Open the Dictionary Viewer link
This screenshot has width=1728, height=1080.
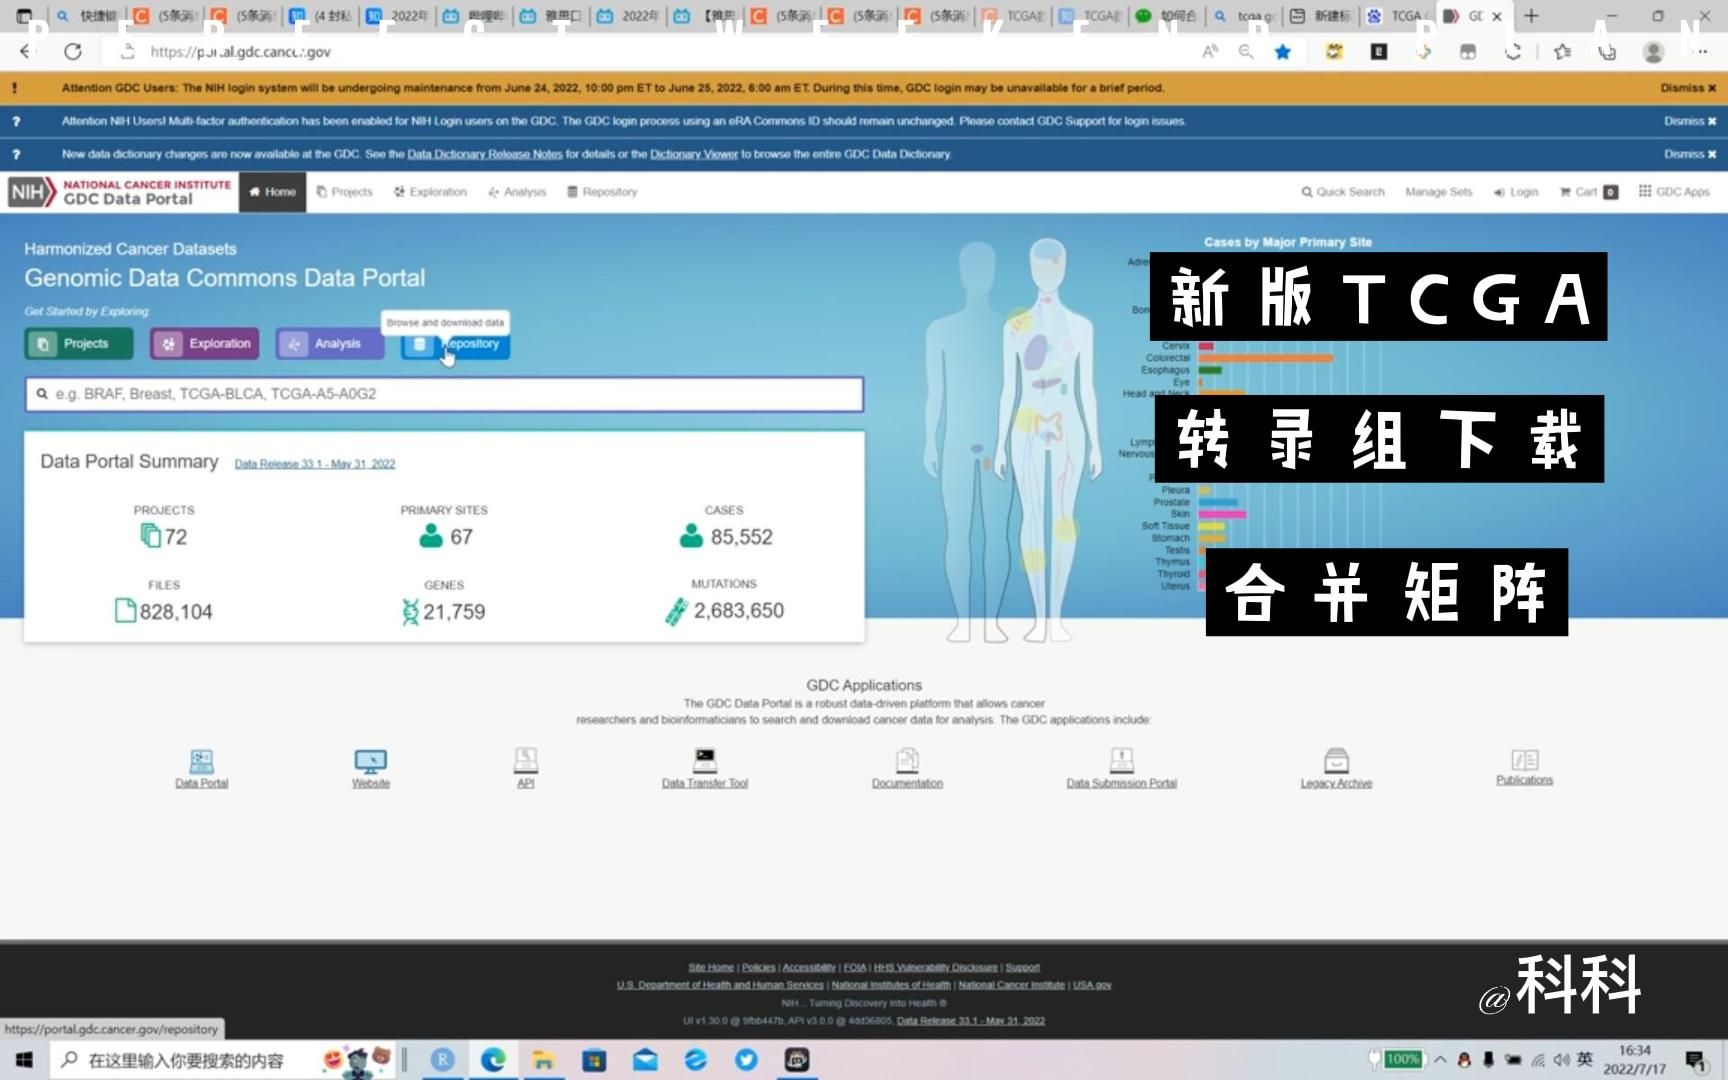(693, 154)
